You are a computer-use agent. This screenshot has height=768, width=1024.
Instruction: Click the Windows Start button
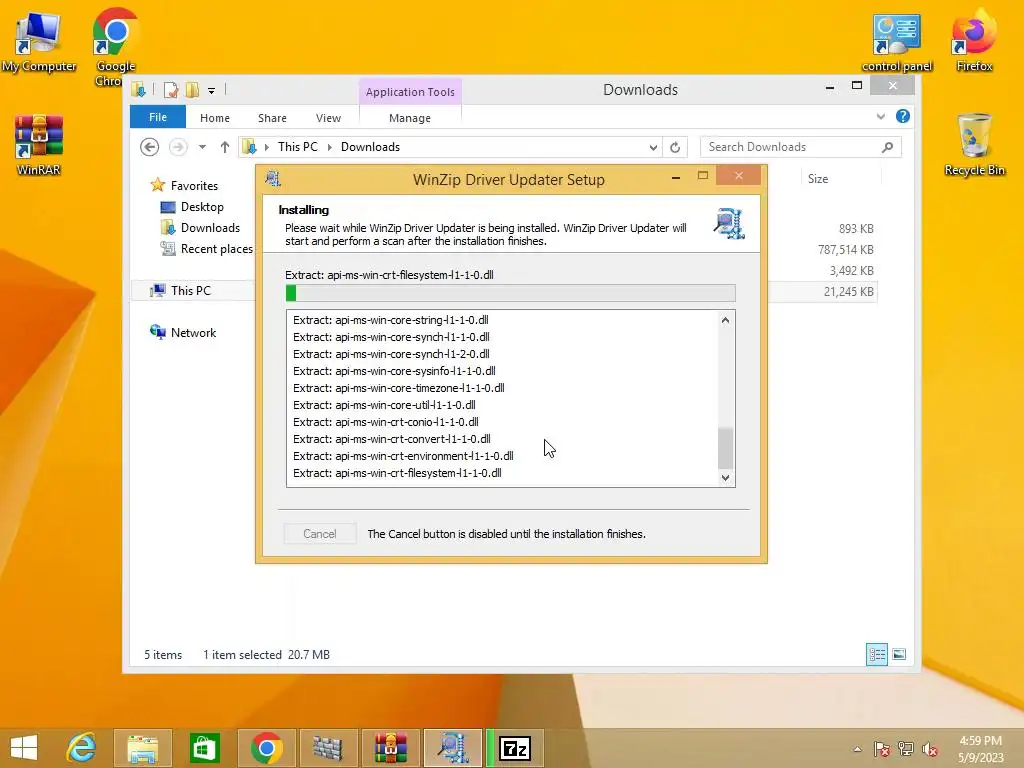coord(24,748)
